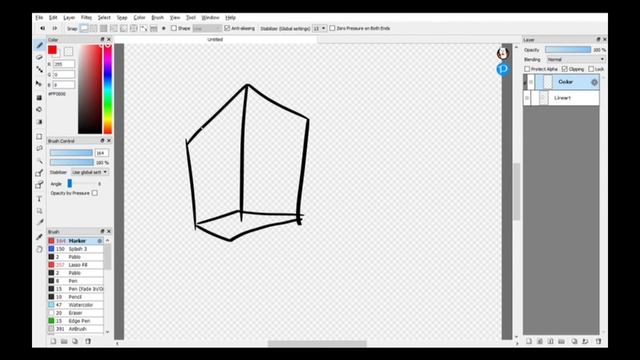The height and width of the screenshot is (360, 640).
Task: Select the Brush tool in the toolbox
Action: [40, 45]
